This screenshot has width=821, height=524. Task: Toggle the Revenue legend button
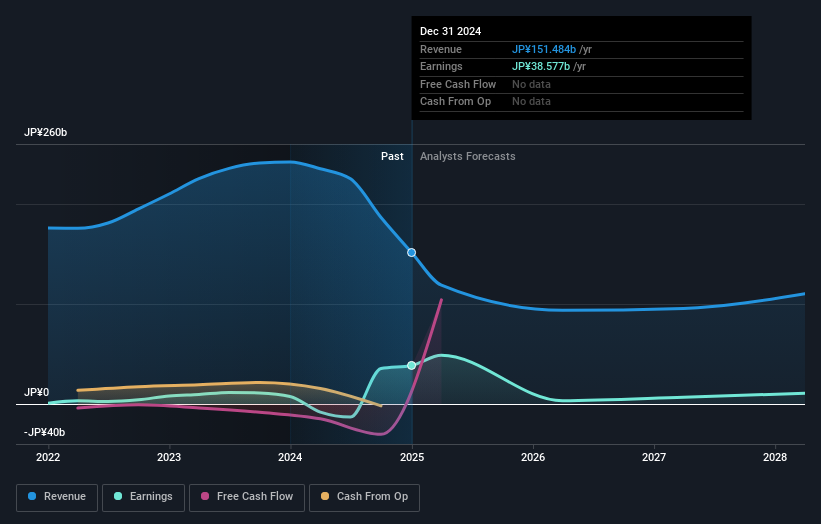57,497
